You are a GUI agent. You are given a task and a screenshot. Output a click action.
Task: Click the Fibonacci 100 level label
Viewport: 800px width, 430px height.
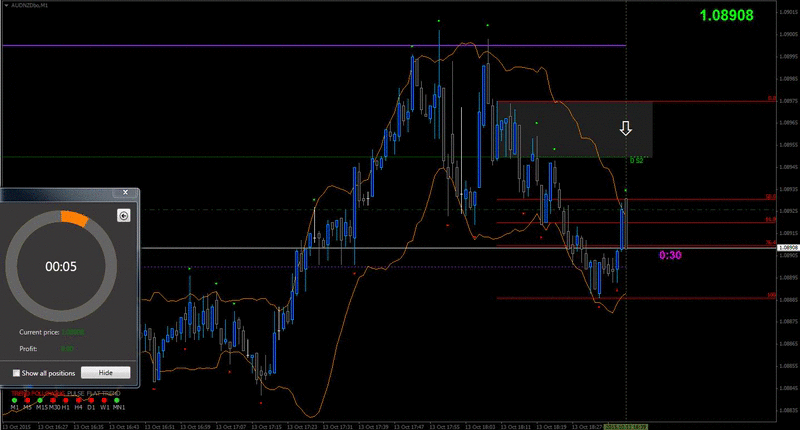coord(771,295)
